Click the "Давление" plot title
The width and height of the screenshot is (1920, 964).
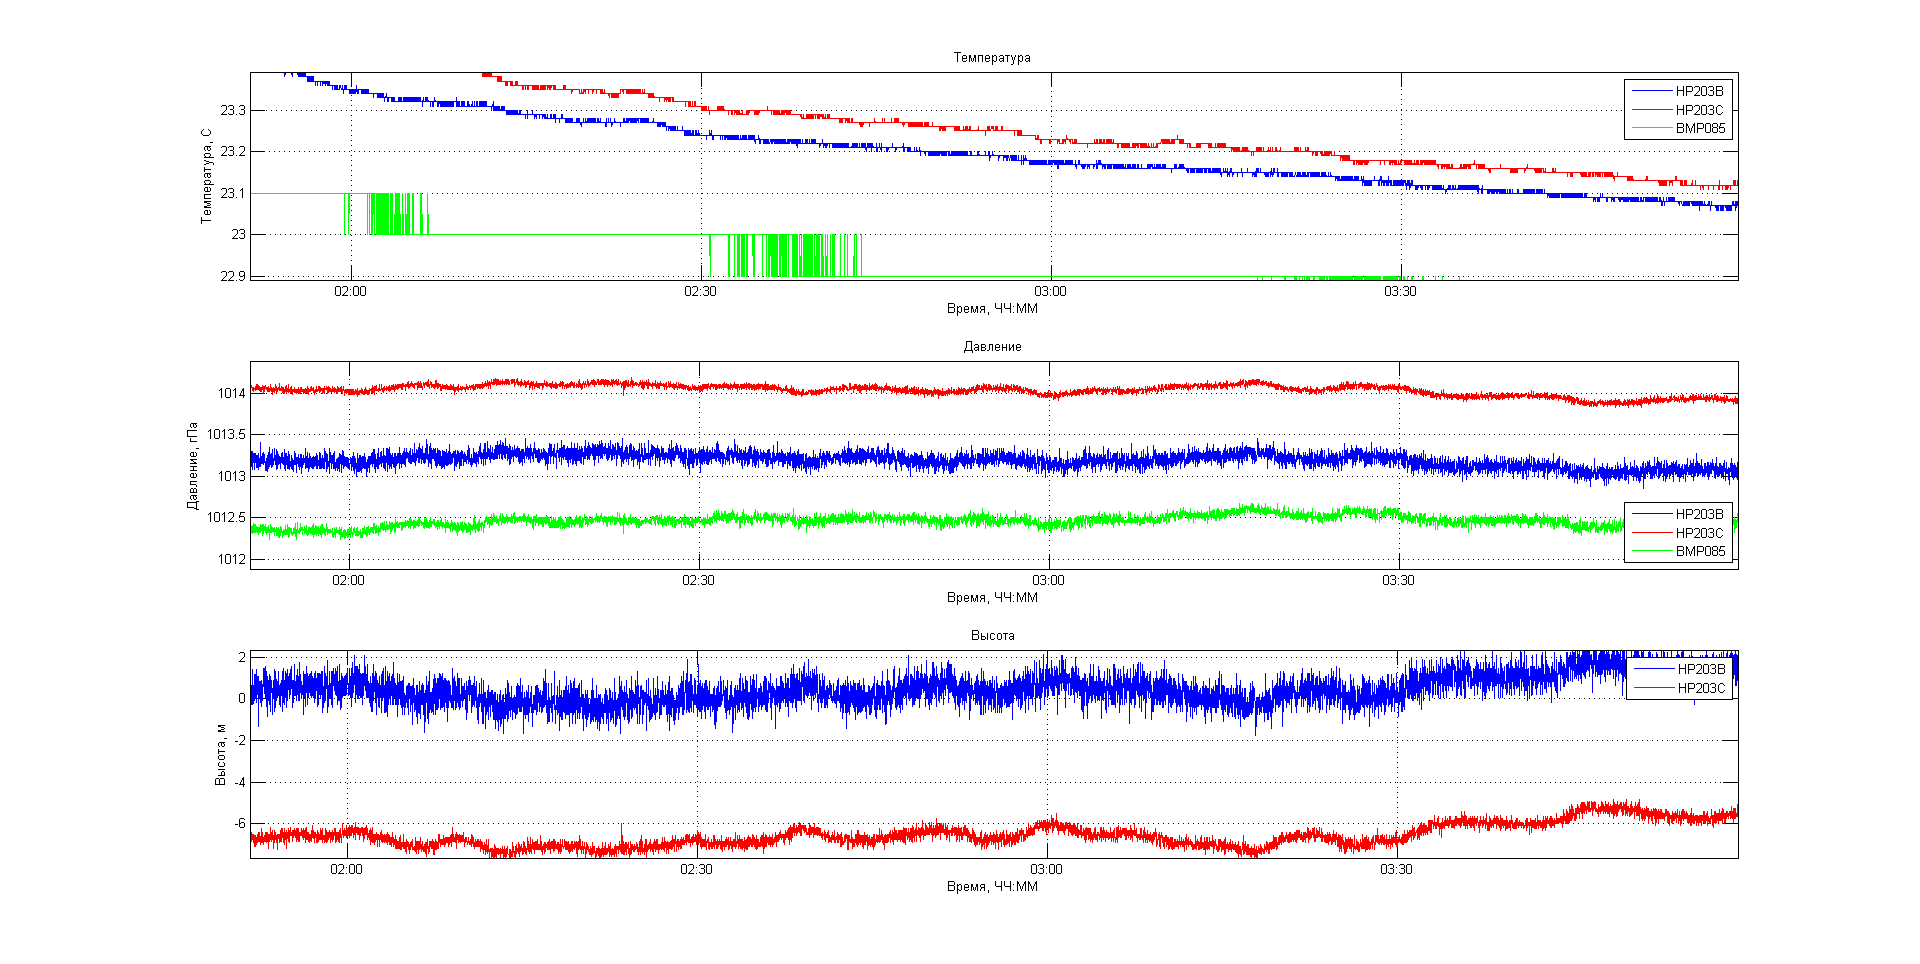992,347
